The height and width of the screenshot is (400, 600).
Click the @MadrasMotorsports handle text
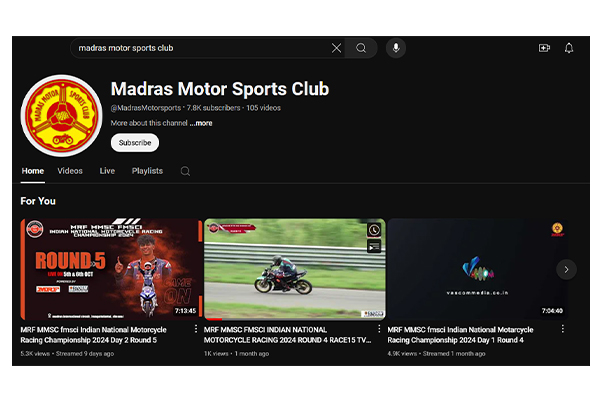146,108
